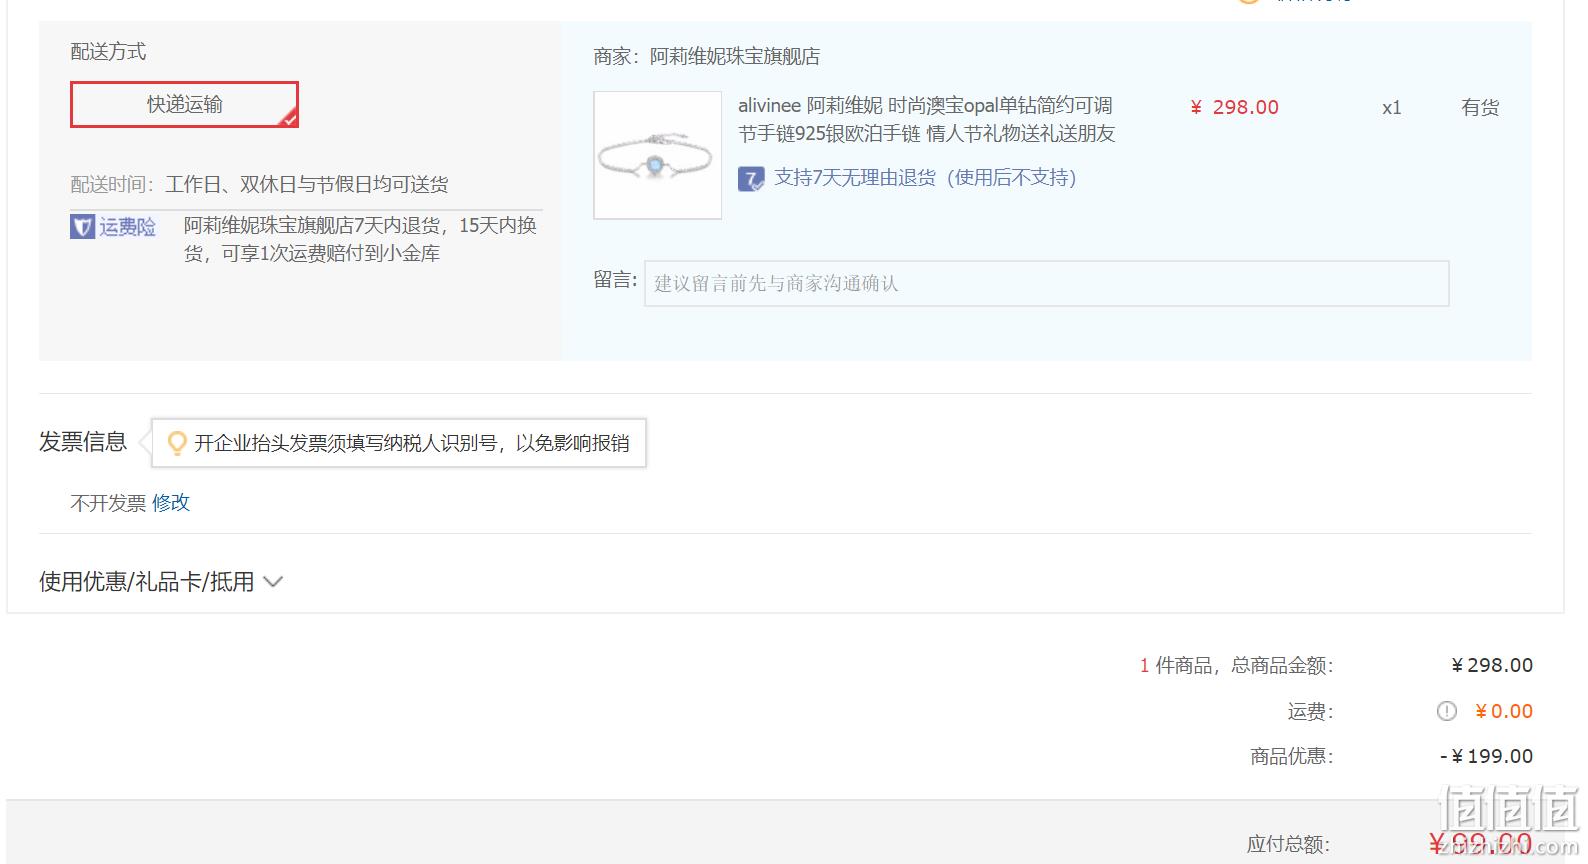Select the 快递运输 delivery method
Image resolution: width=1588 pixels, height=864 pixels.
[x=184, y=105]
